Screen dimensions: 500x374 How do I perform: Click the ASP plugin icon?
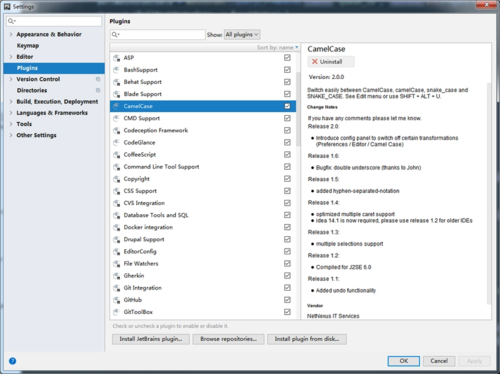(x=116, y=58)
